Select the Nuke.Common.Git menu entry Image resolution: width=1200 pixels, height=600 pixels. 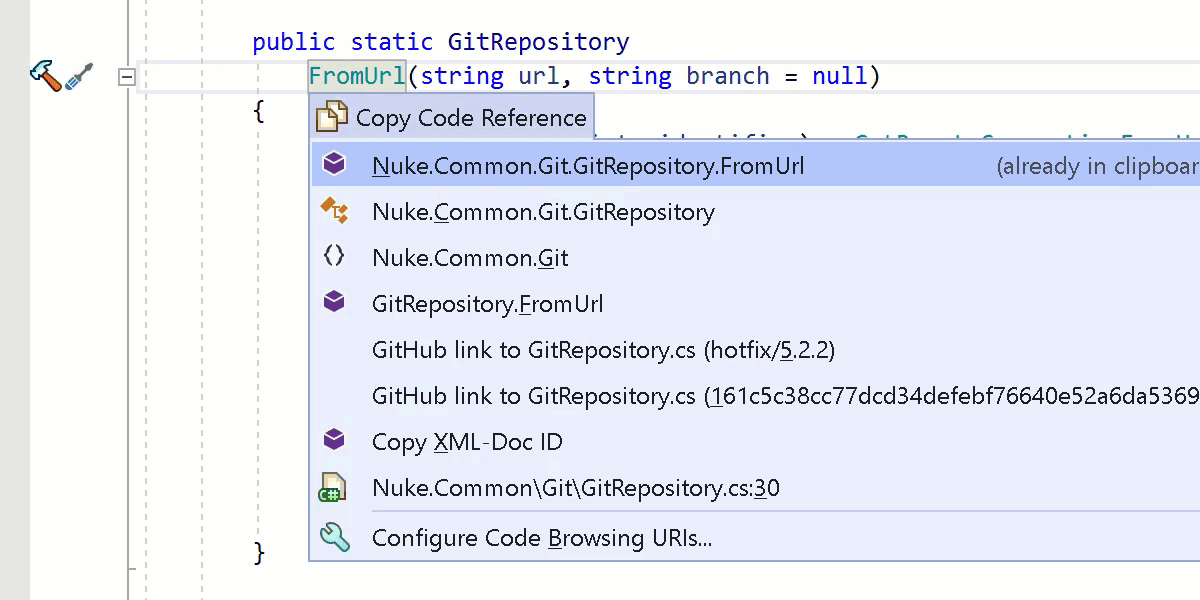tap(470, 257)
